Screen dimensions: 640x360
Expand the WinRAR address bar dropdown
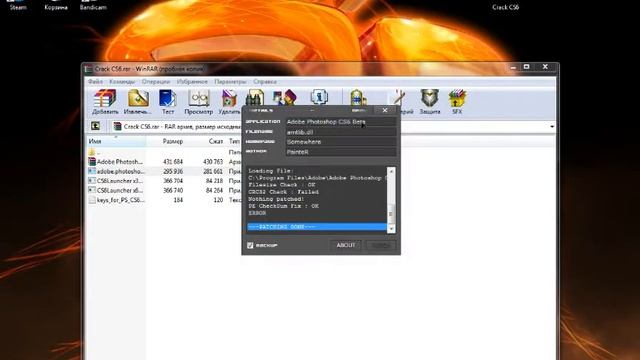click(x=552, y=127)
